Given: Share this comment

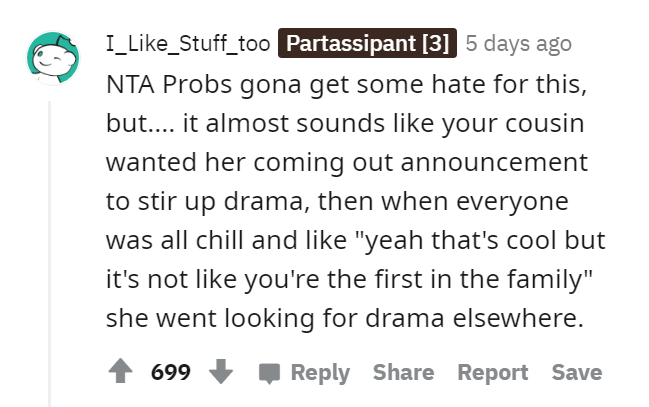Looking at the screenshot, I should tap(404, 372).
